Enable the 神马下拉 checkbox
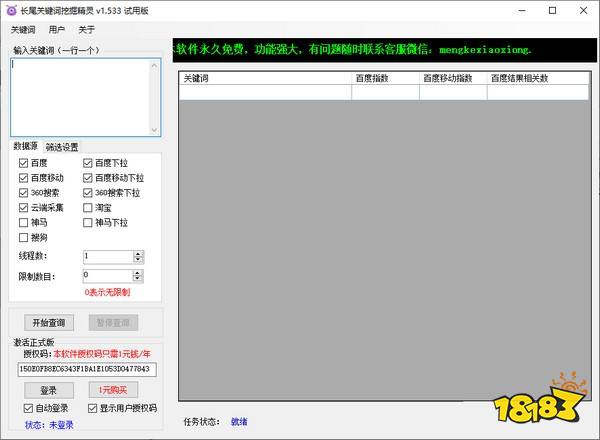600x440 pixels. pos(88,223)
